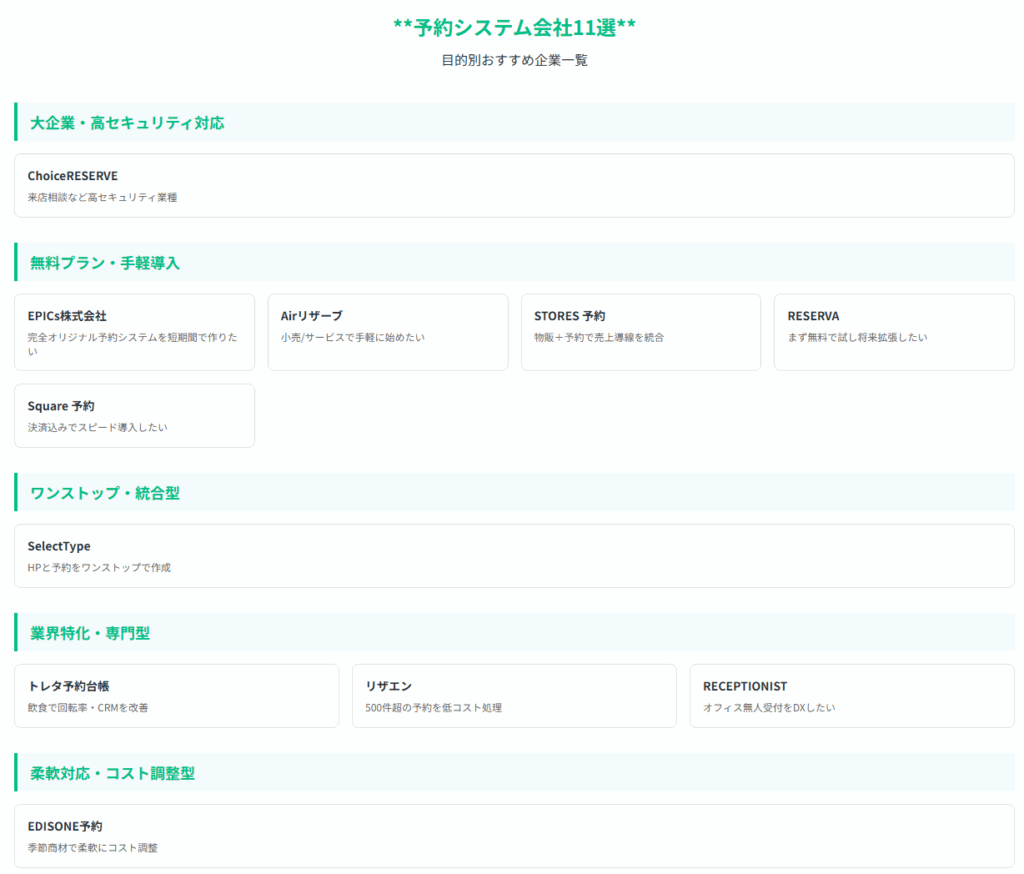Open the EPICs株式会社 card
Screen dimensions: 1024x874
(135, 332)
